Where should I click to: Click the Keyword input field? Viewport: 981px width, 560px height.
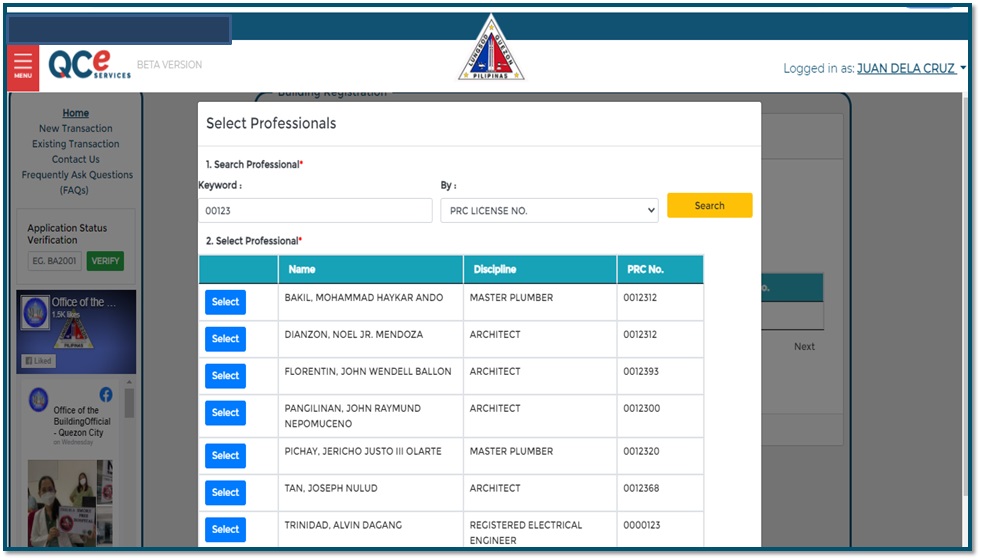[315, 210]
